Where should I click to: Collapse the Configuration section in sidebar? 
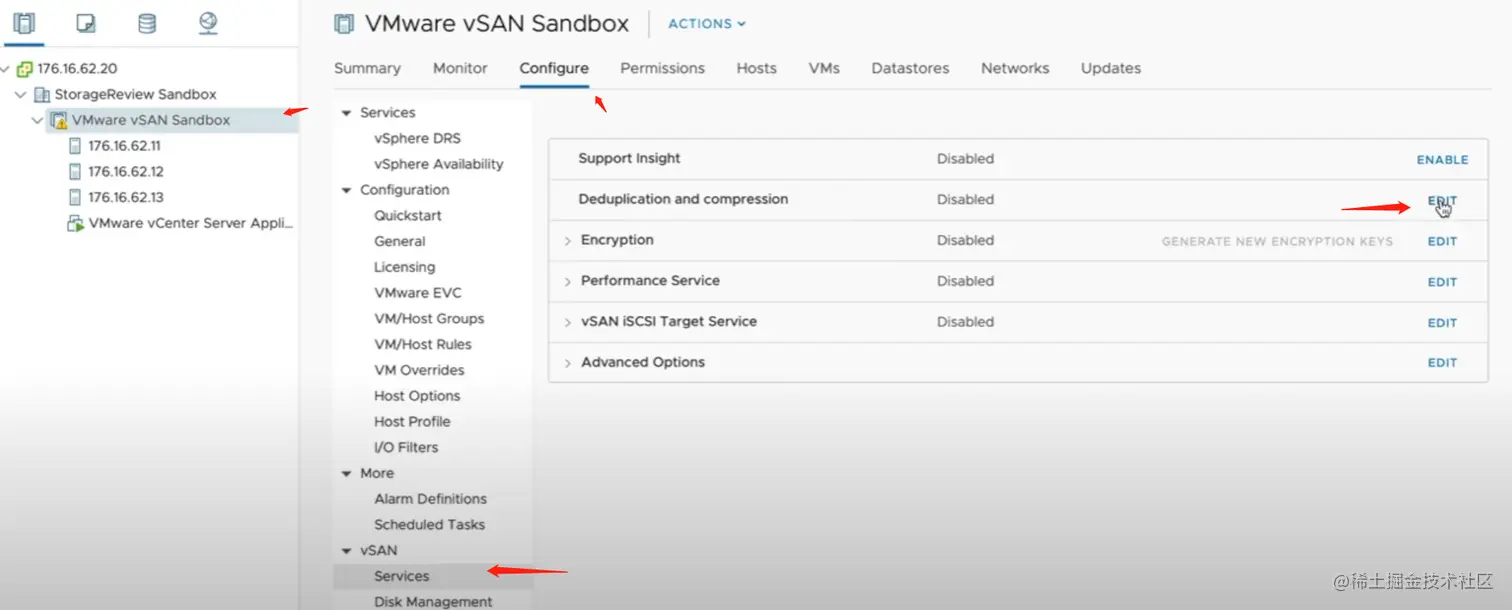(347, 190)
